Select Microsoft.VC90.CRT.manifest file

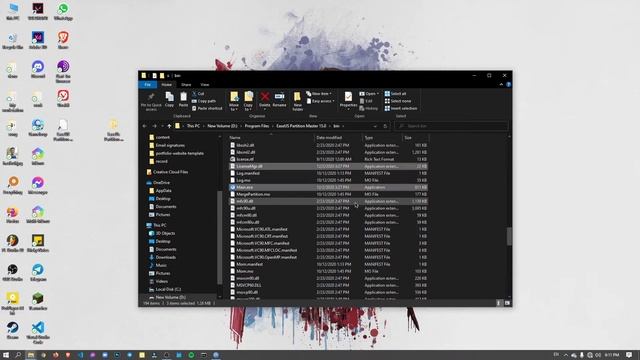point(328,236)
